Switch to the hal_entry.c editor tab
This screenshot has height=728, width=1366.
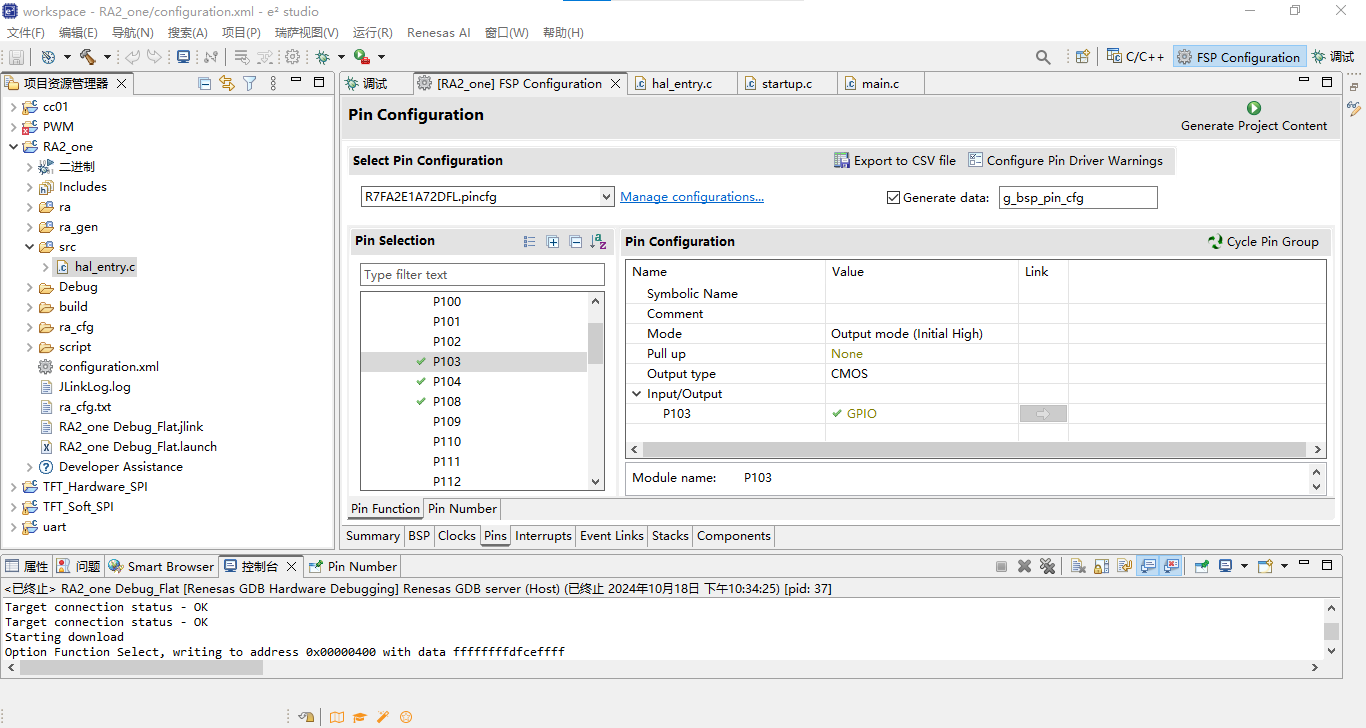[x=682, y=84]
